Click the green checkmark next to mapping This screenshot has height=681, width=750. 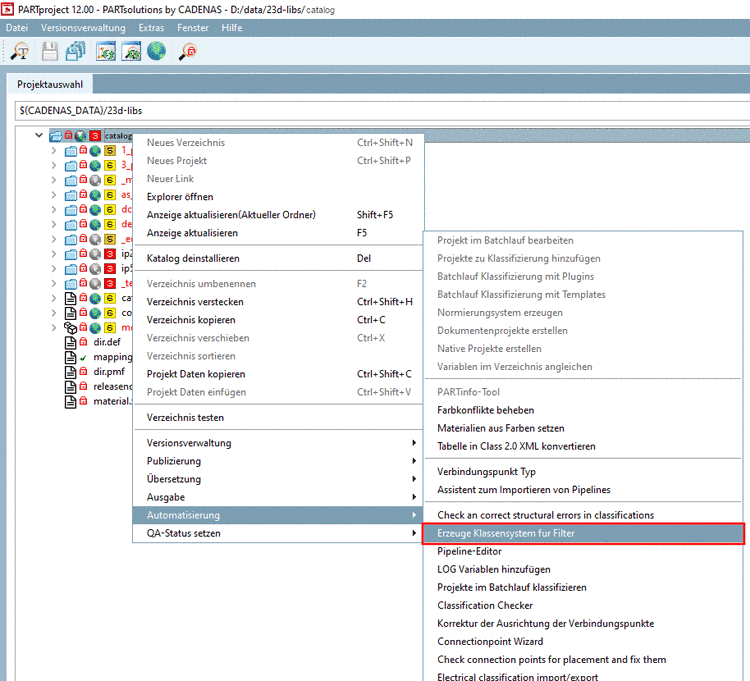[x=83, y=358]
